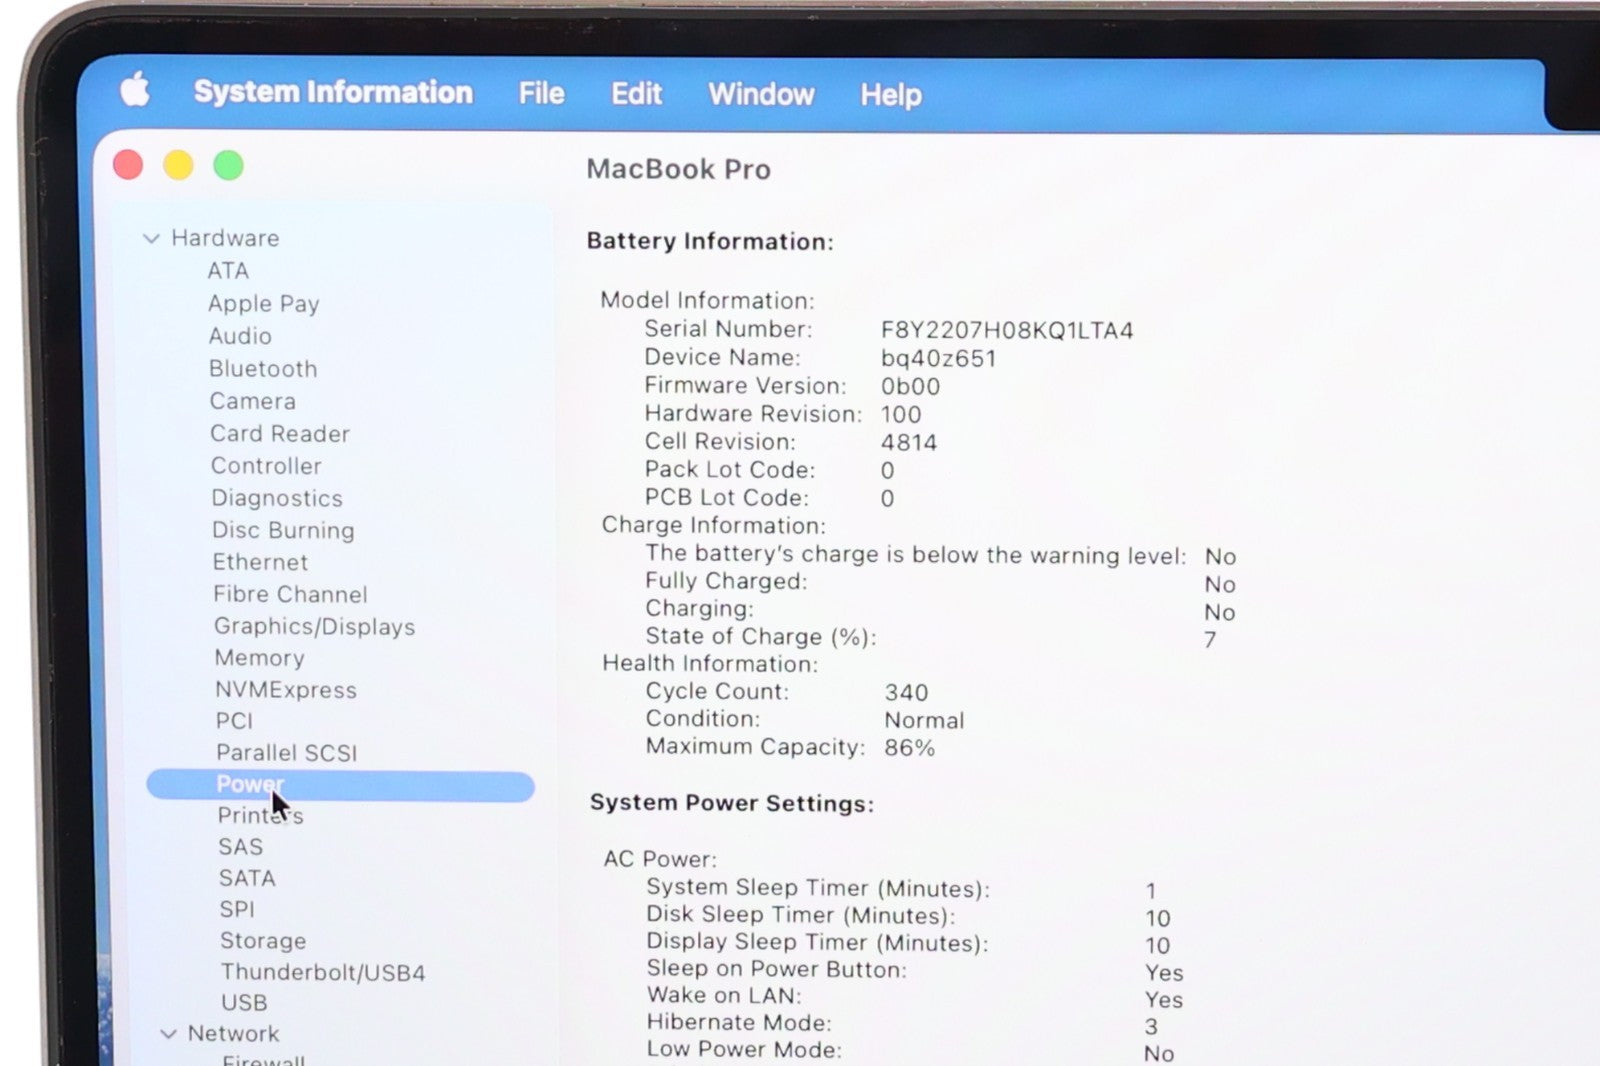Open the File menu

click(x=541, y=93)
